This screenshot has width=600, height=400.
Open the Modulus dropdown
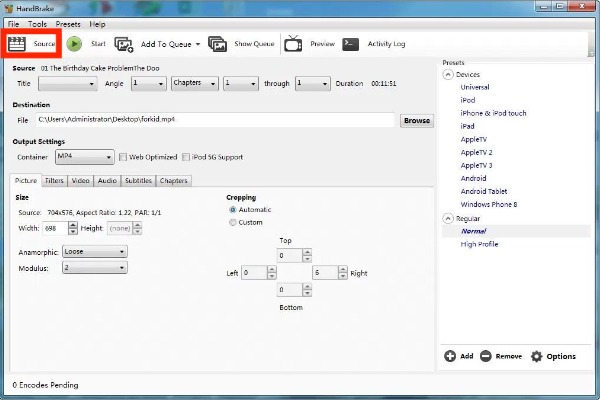[x=95, y=268]
